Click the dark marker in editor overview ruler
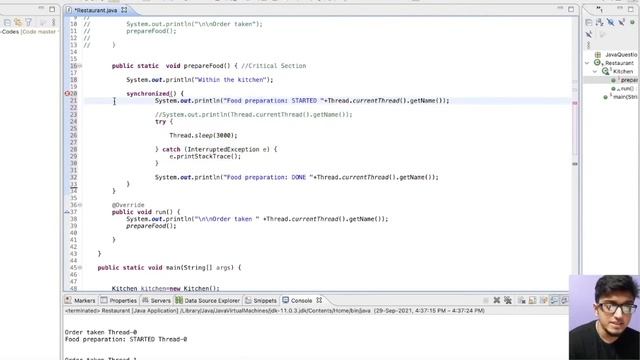 click(575, 164)
